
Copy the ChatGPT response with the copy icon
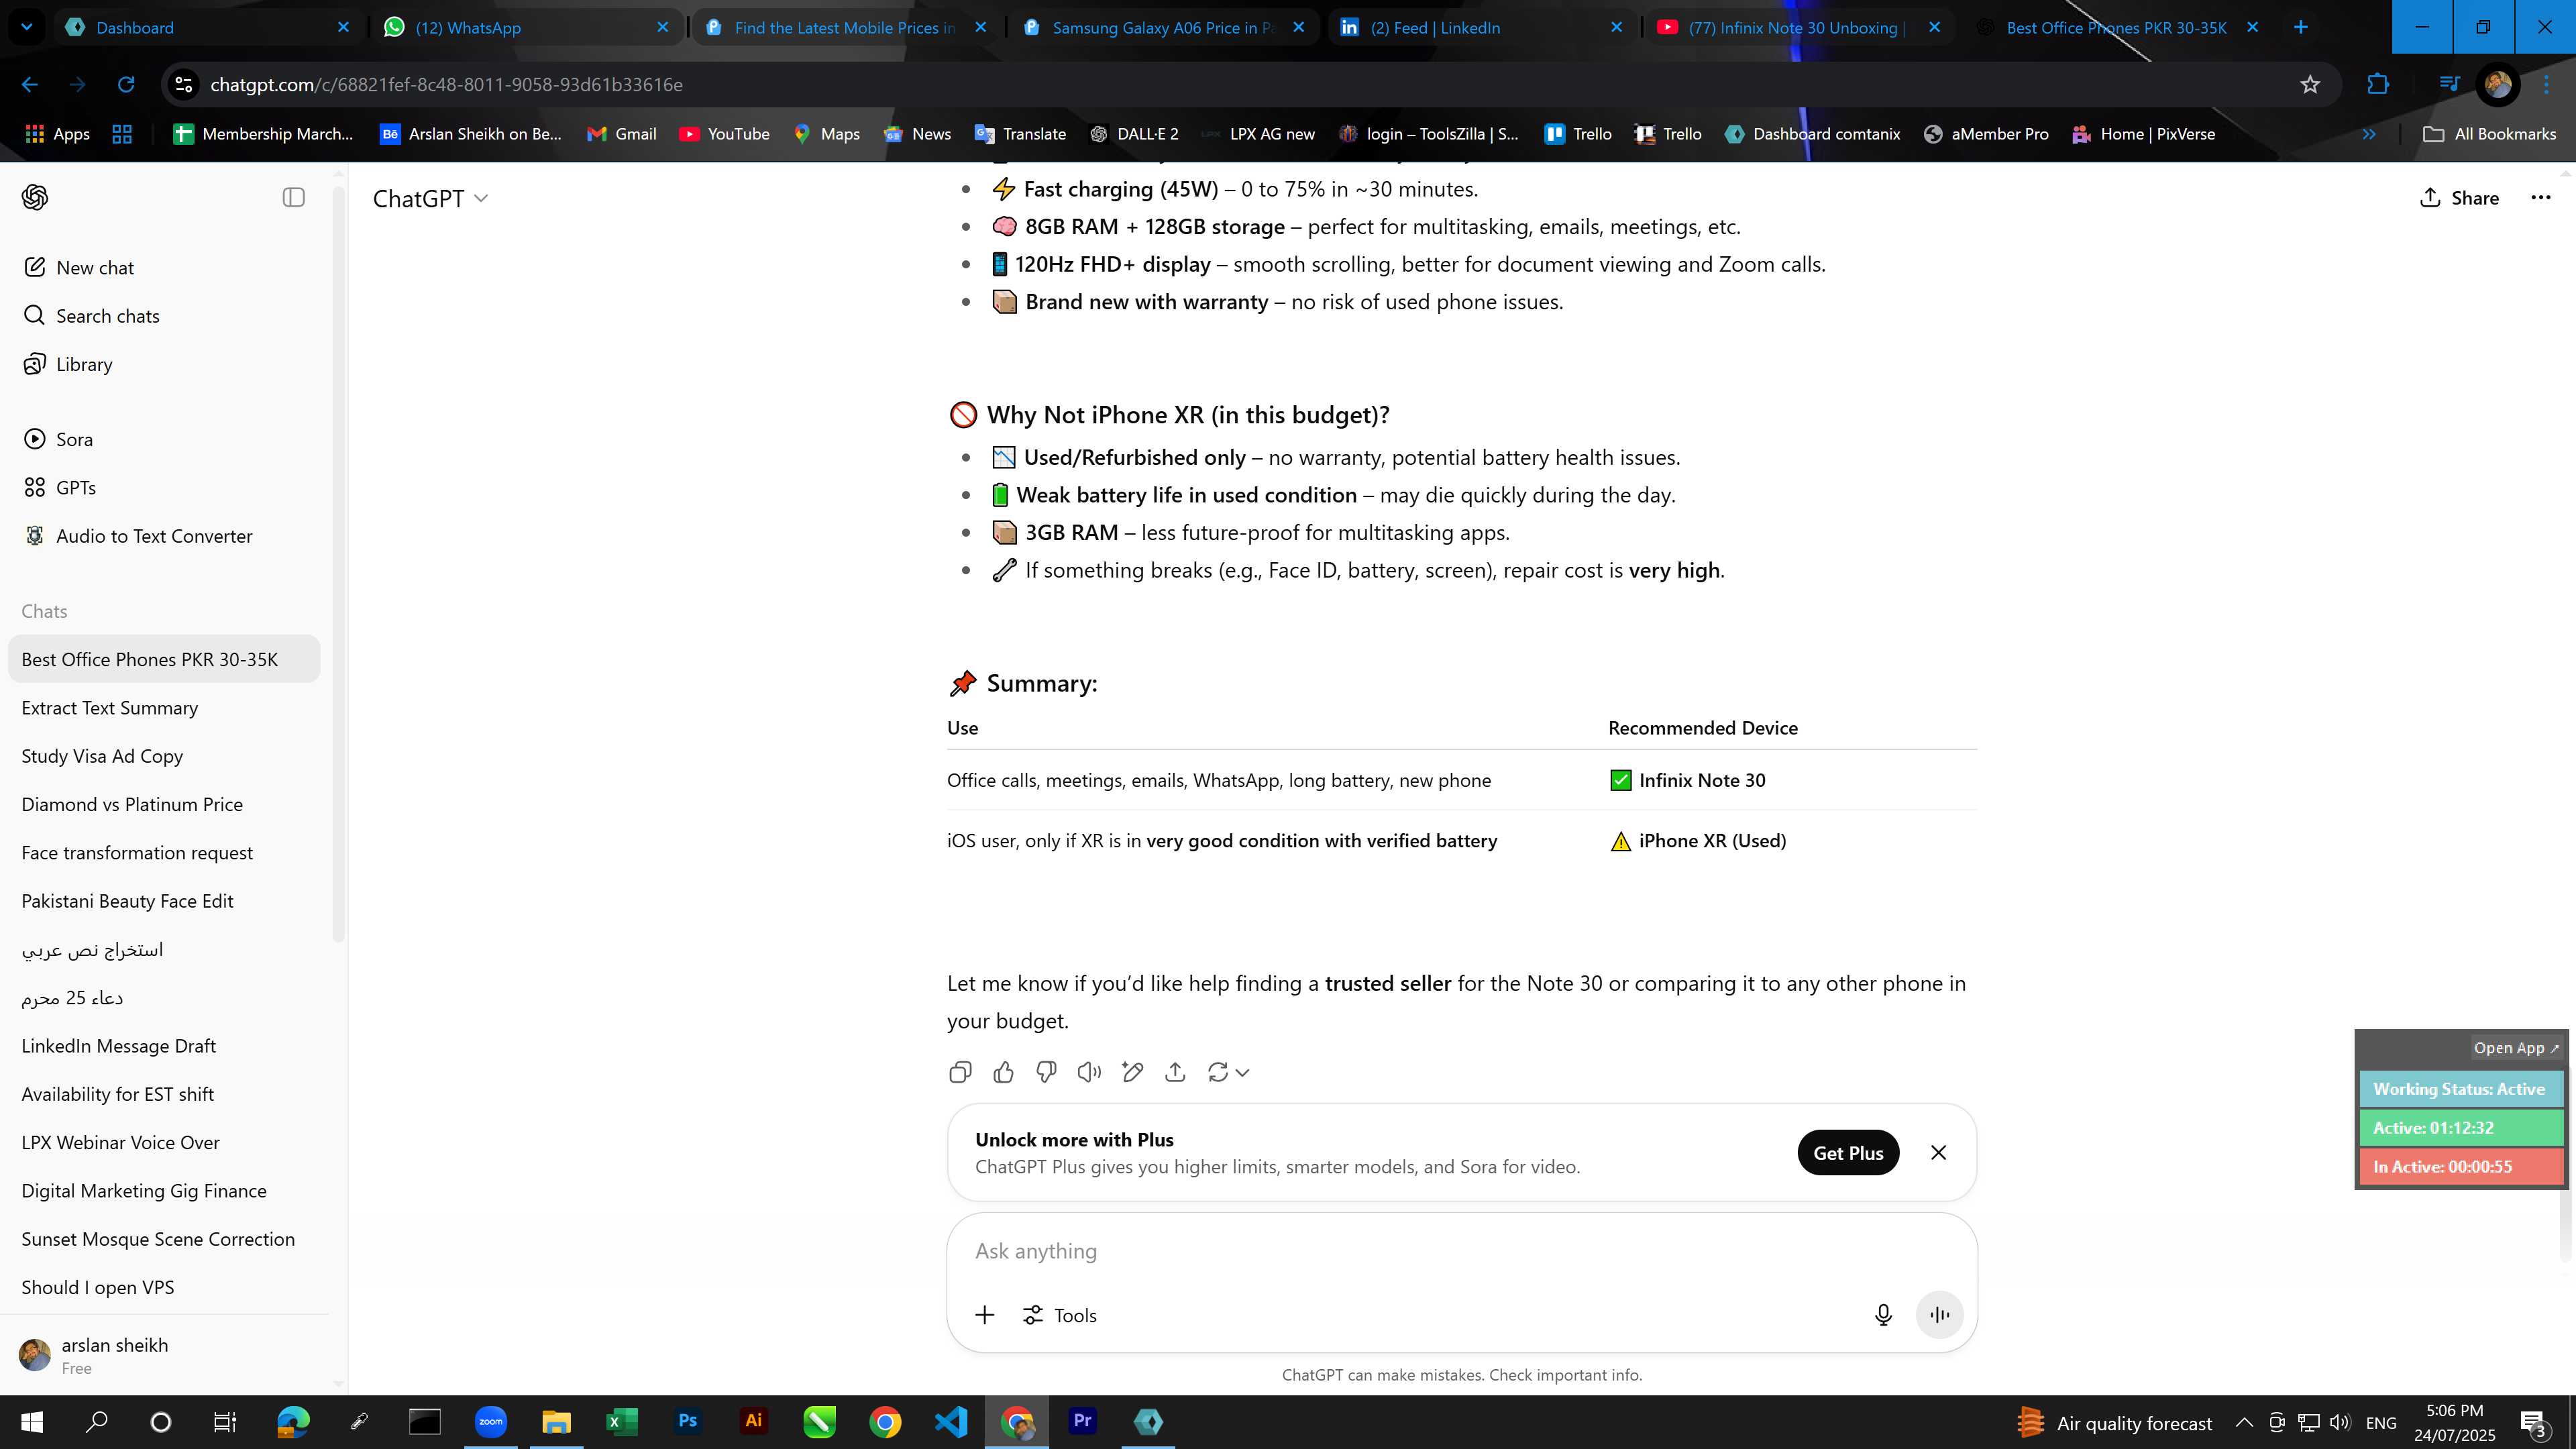pos(960,1072)
